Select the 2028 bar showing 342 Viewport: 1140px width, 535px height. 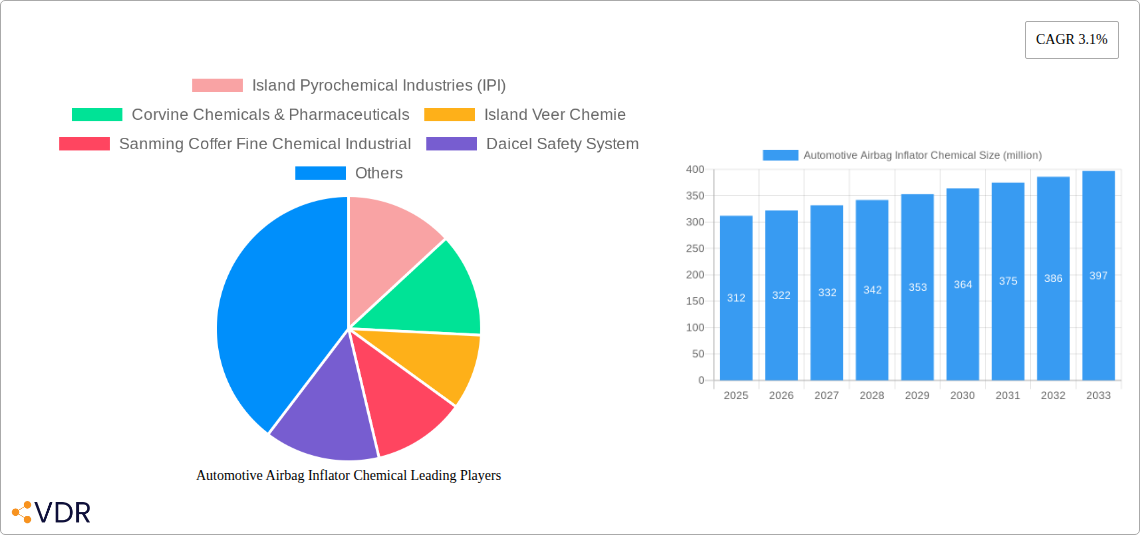[872, 290]
